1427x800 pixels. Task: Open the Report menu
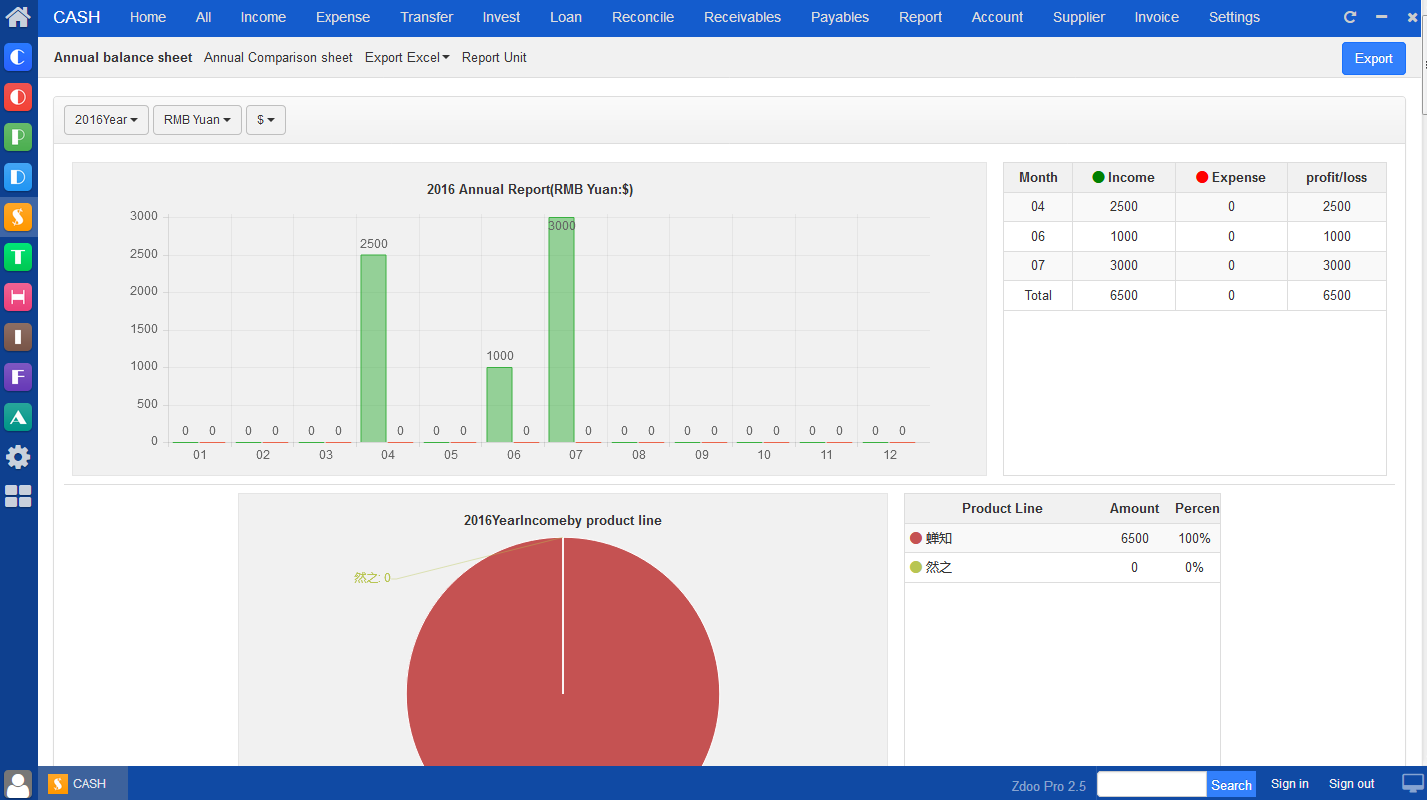click(921, 17)
